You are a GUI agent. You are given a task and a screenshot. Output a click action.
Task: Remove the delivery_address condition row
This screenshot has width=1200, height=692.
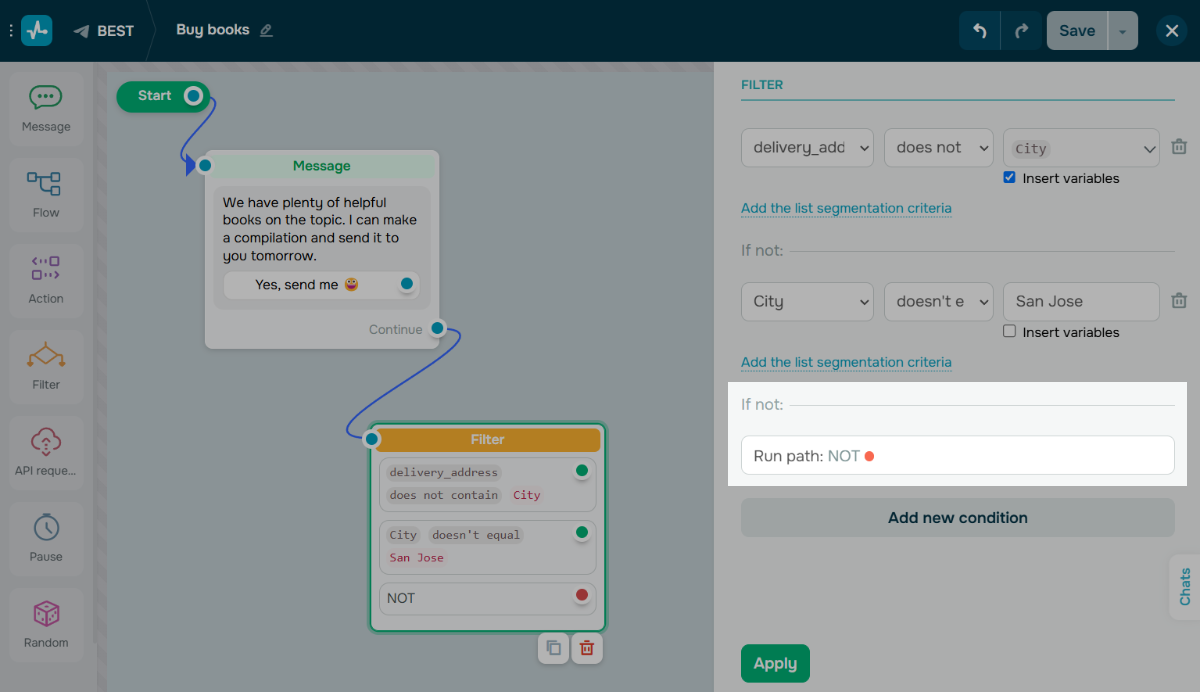tap(1179, 147)
